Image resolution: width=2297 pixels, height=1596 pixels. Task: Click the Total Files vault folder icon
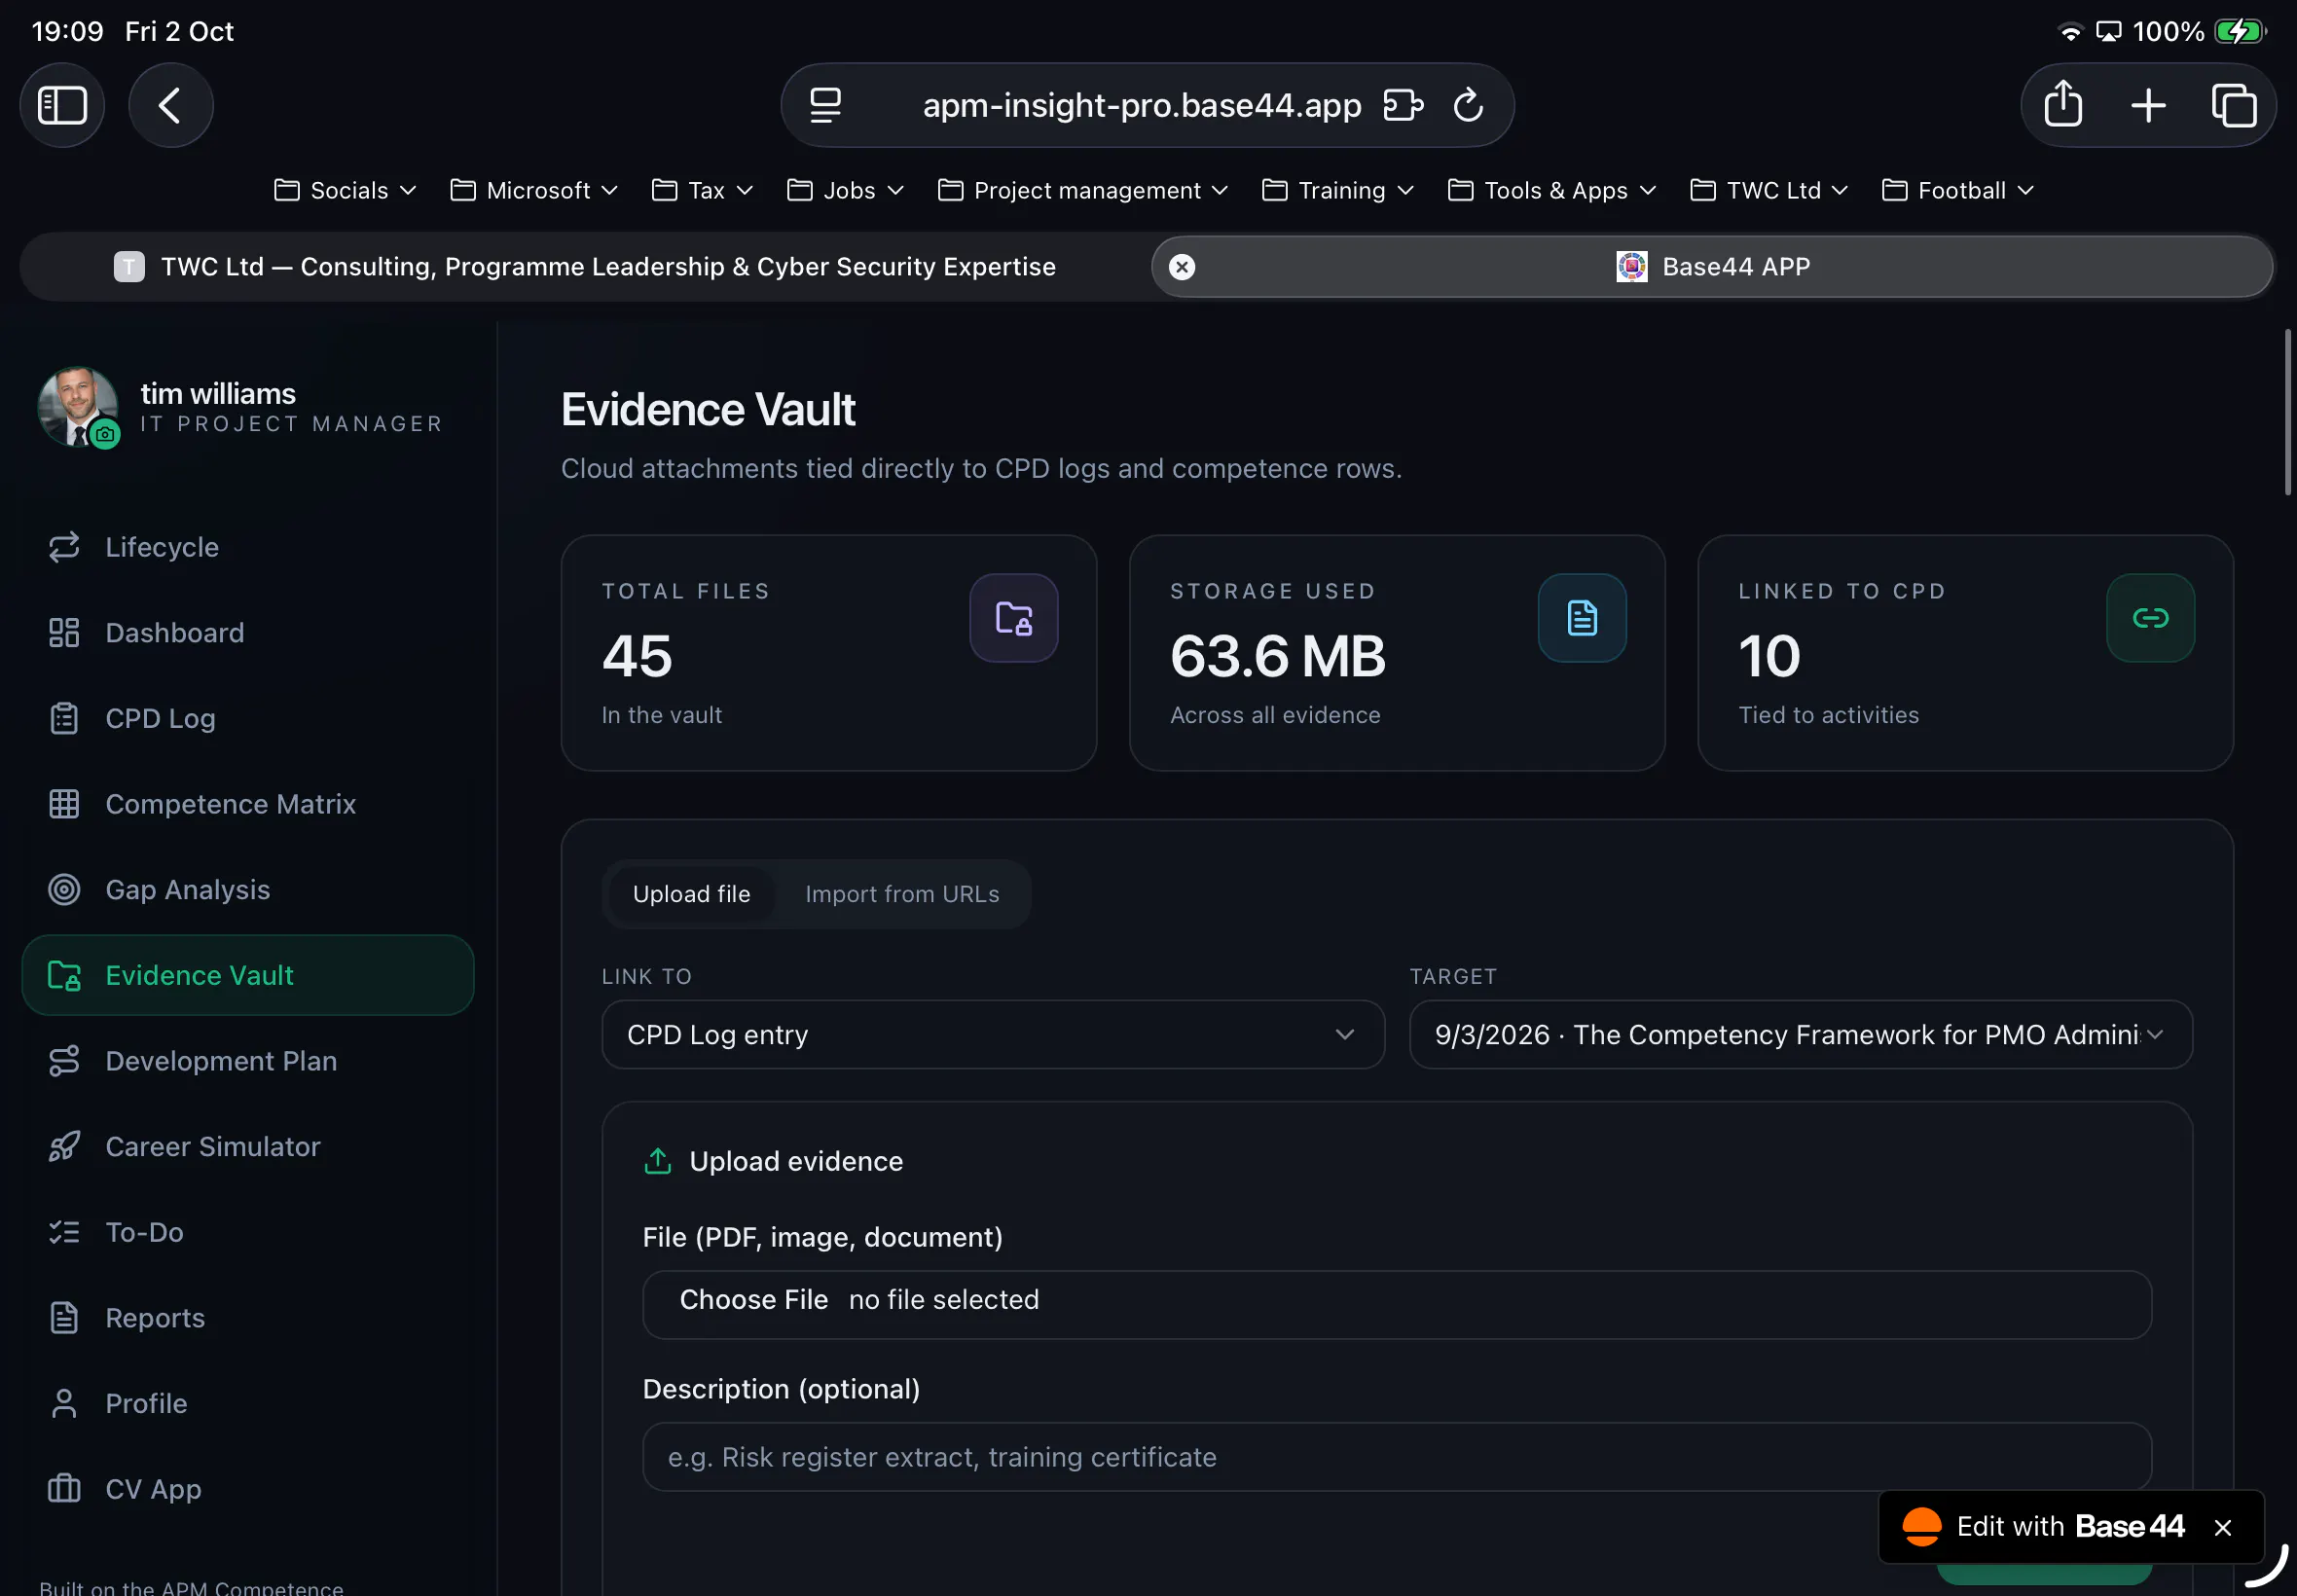pos(1013,618)
